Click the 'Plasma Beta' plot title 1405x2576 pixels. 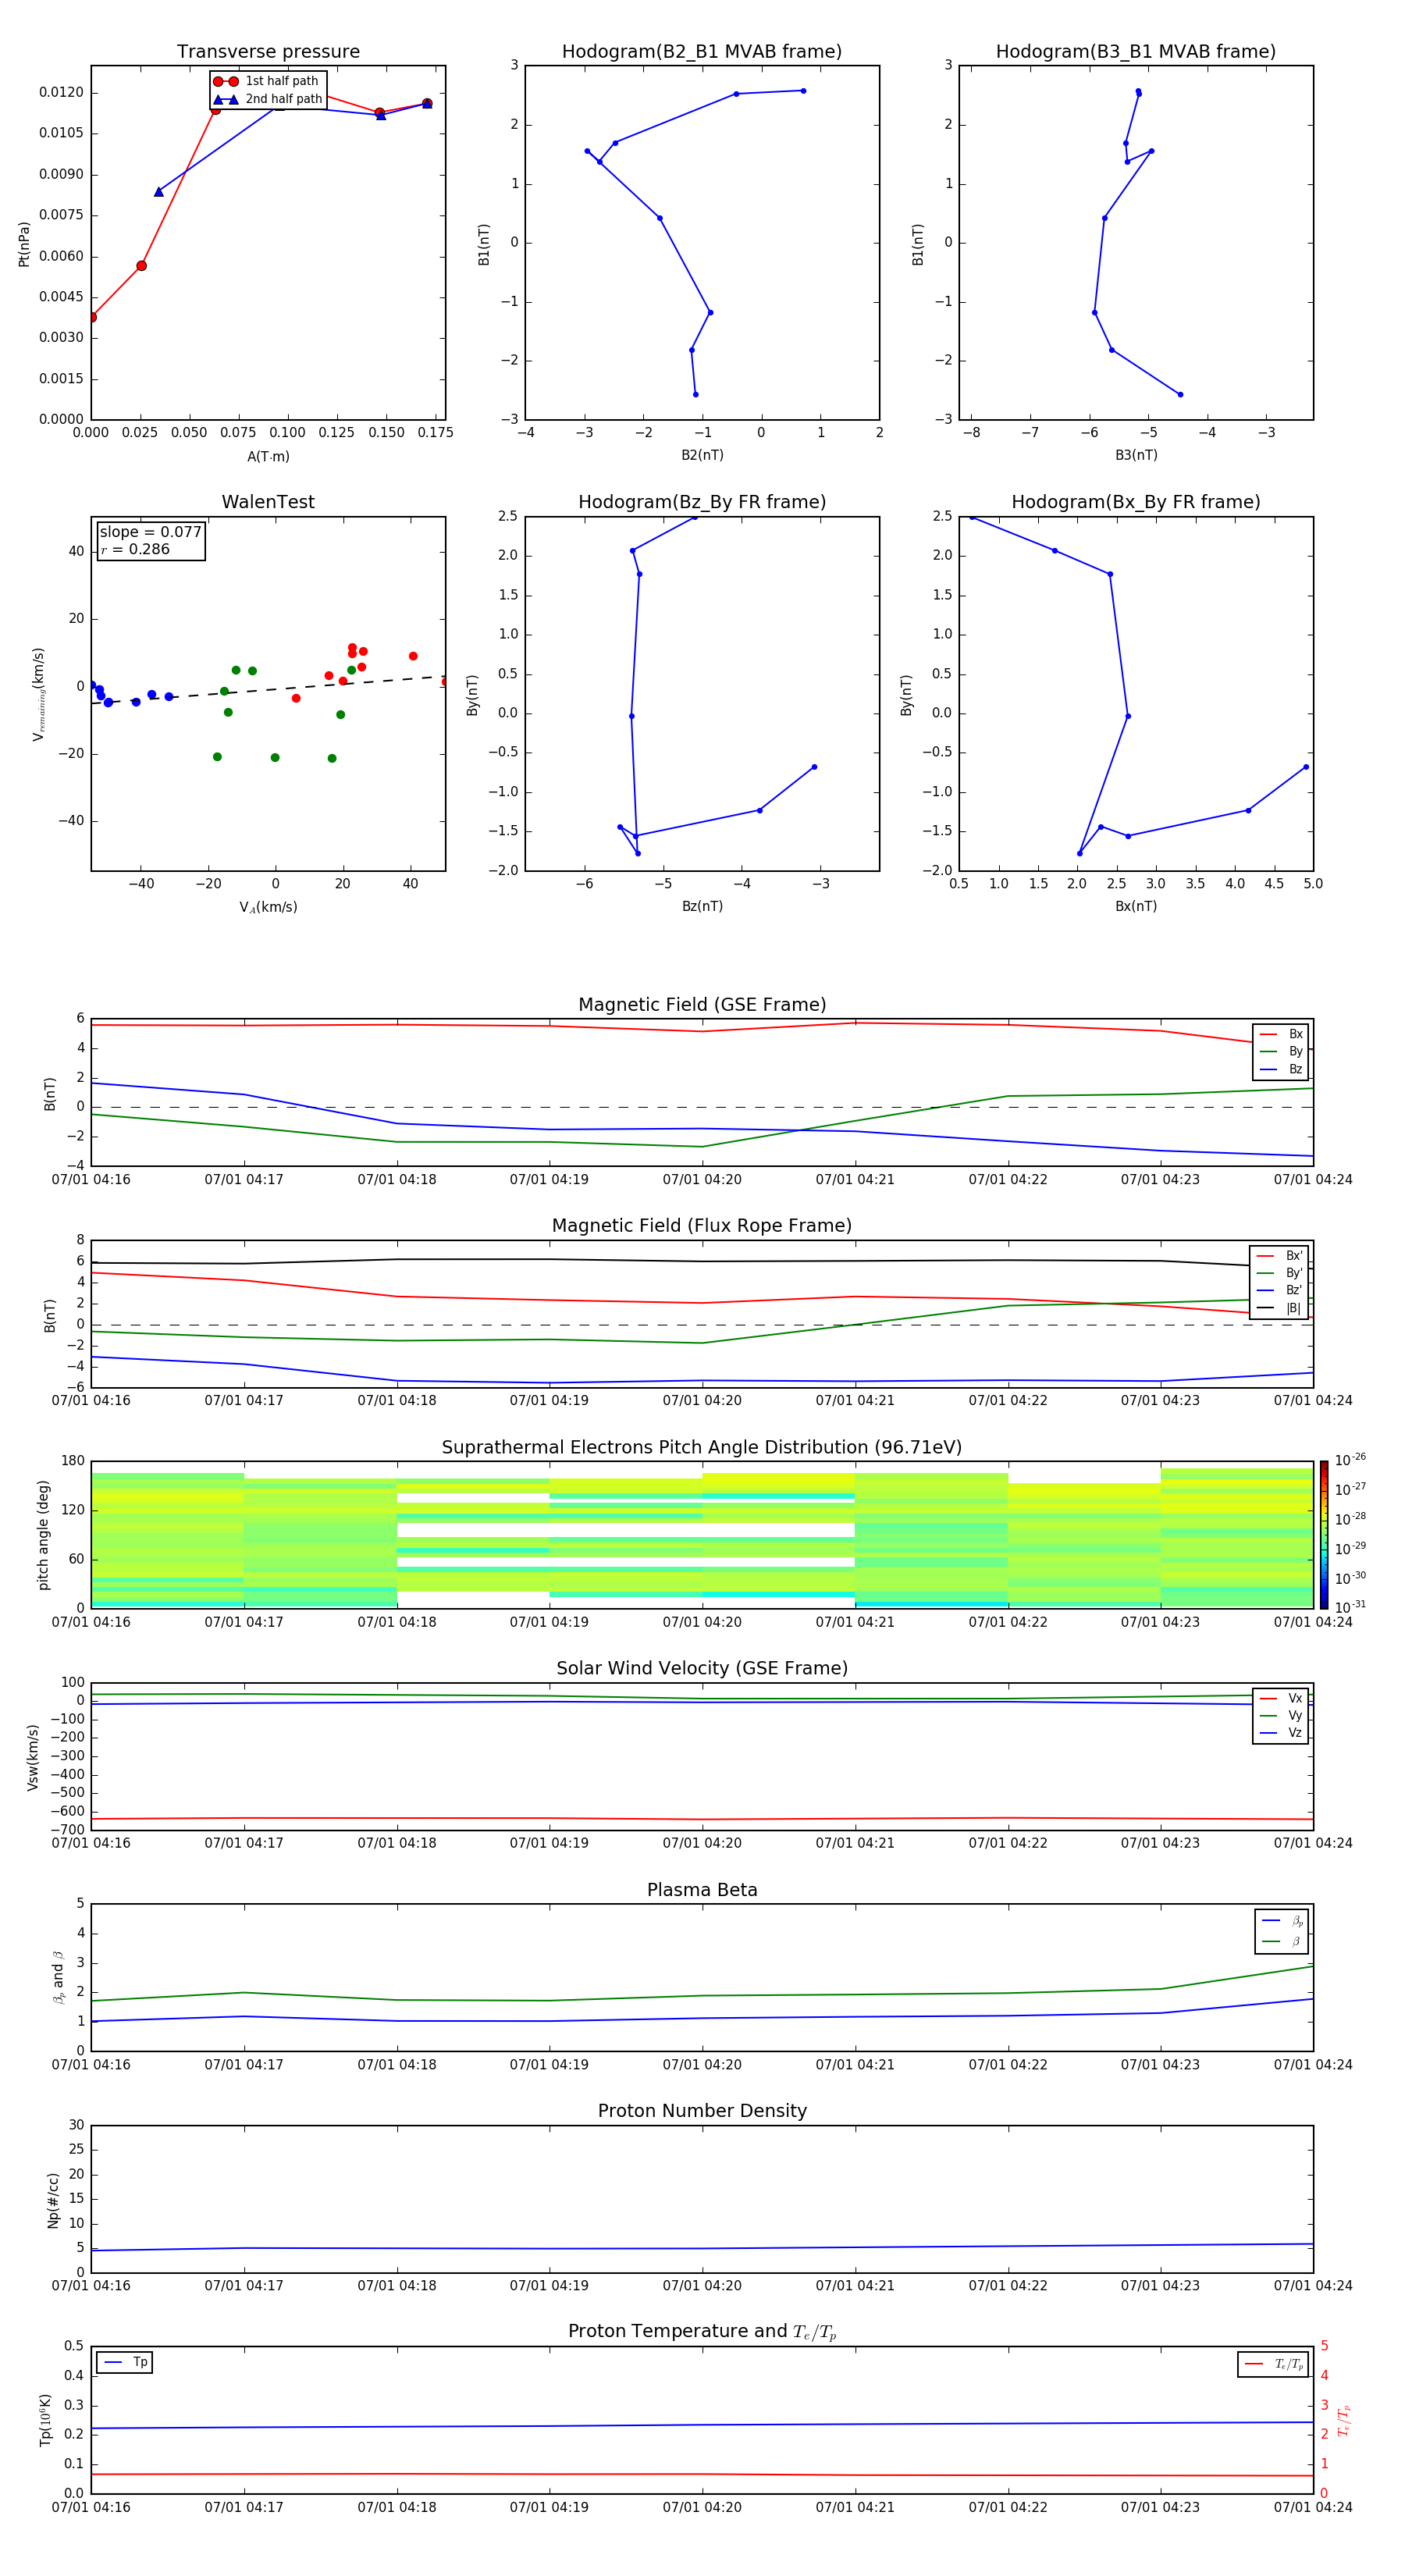point(702,1890)
